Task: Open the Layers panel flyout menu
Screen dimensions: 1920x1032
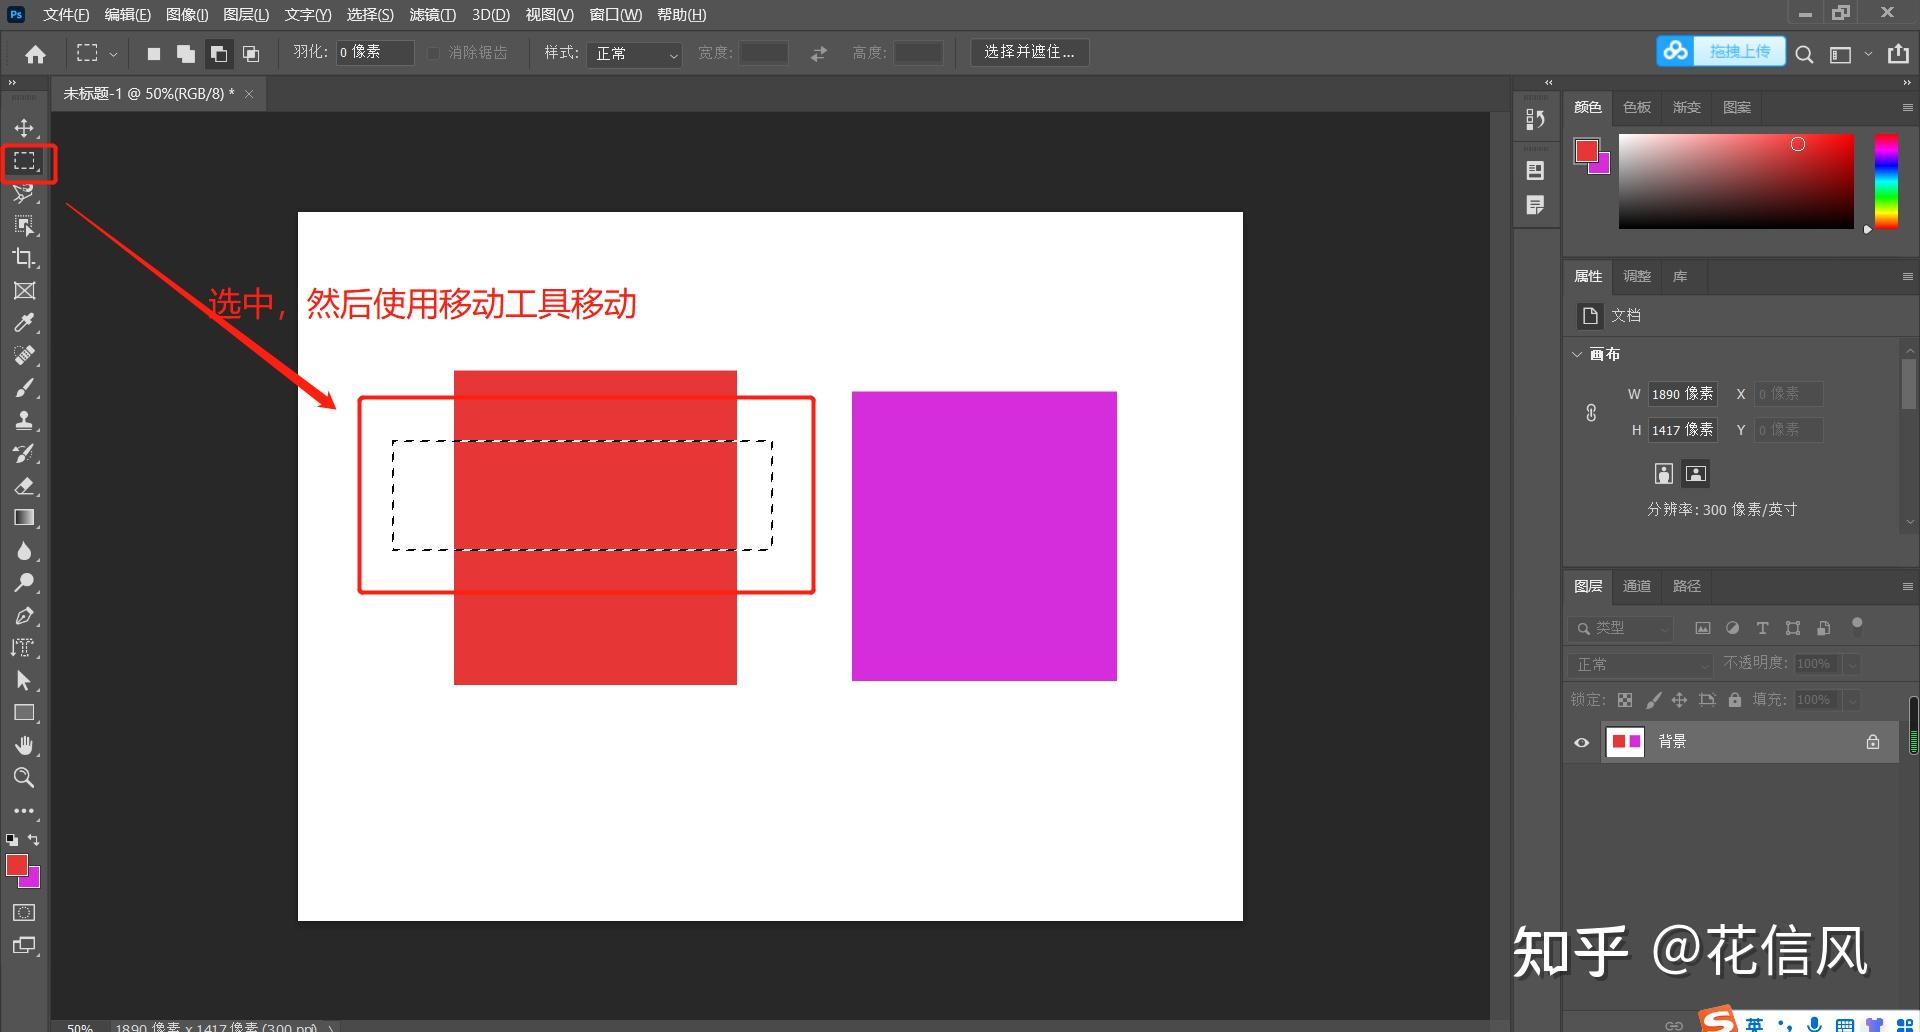Action: (1907, 586)
